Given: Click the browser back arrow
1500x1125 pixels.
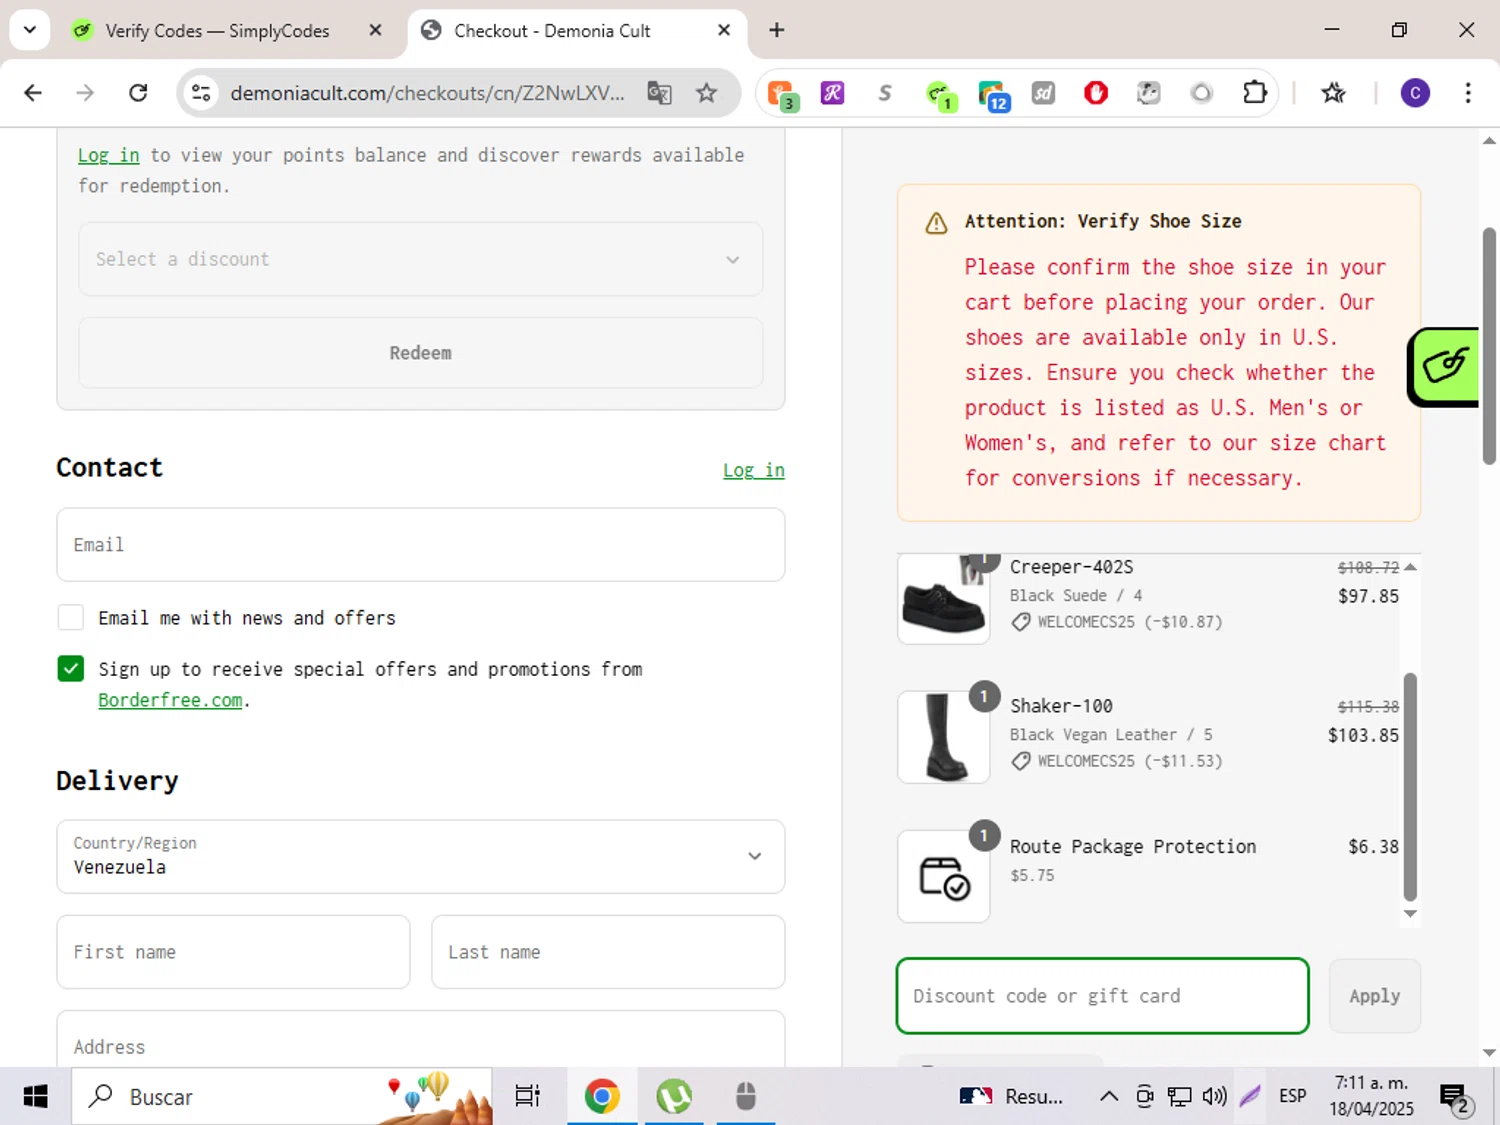Looking at the screenshot, I should point(33,93).
